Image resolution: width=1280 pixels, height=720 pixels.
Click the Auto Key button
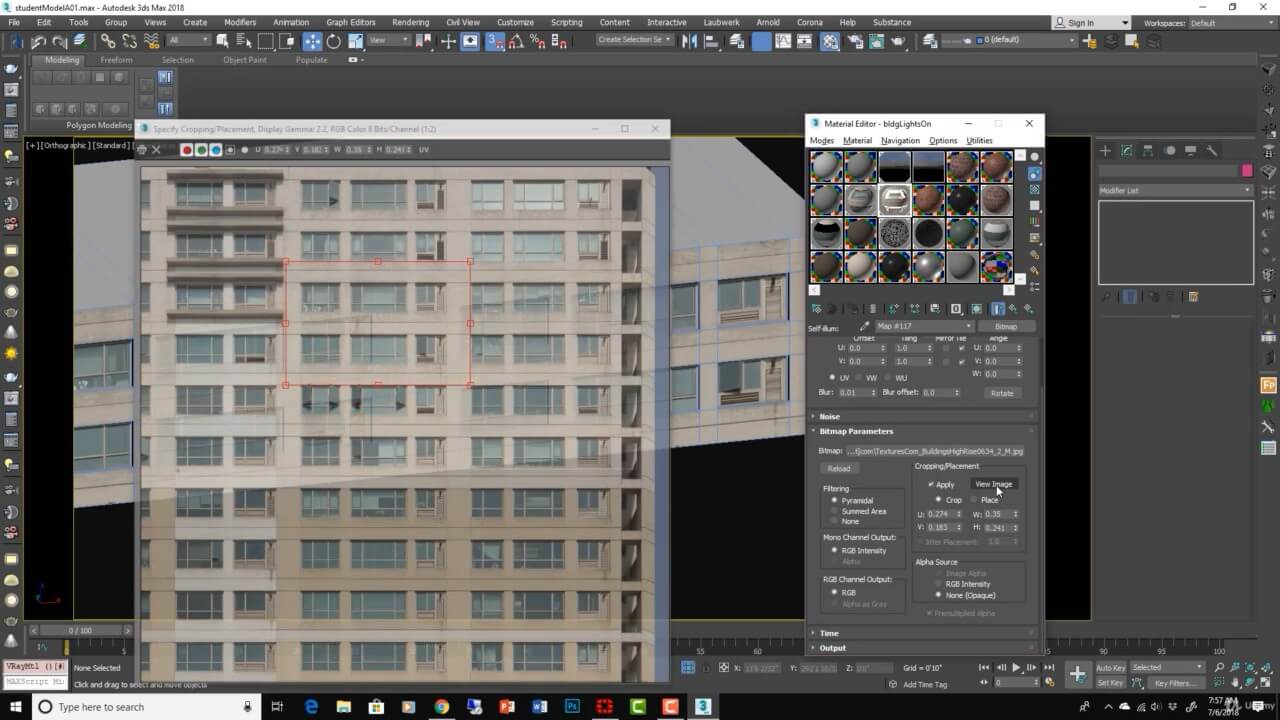tap(1110, 667)
